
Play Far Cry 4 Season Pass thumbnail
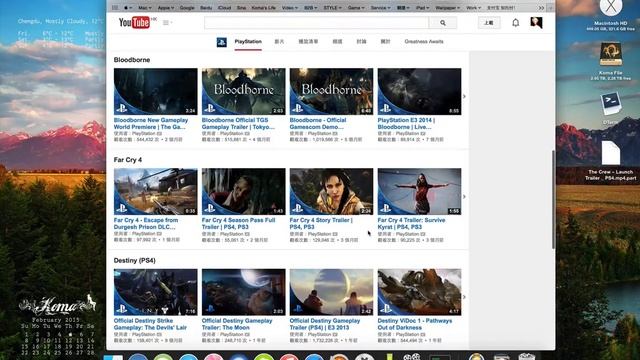coord(244,191)
